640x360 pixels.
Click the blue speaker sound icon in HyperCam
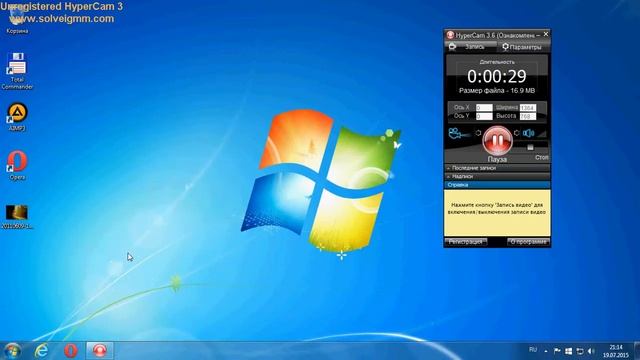click(x=528, y=133)
